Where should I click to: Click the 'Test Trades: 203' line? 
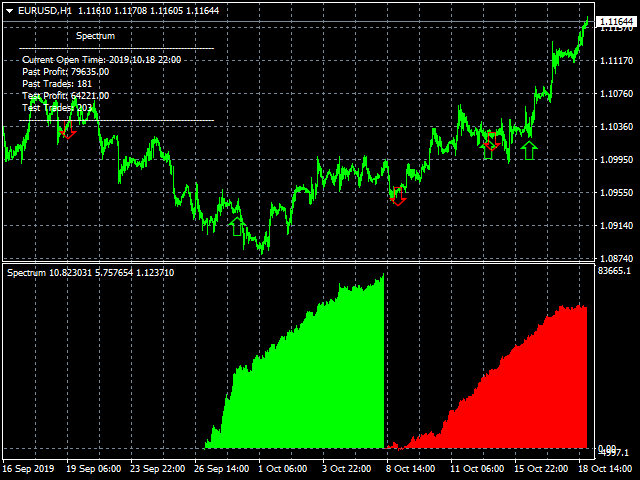57,107
